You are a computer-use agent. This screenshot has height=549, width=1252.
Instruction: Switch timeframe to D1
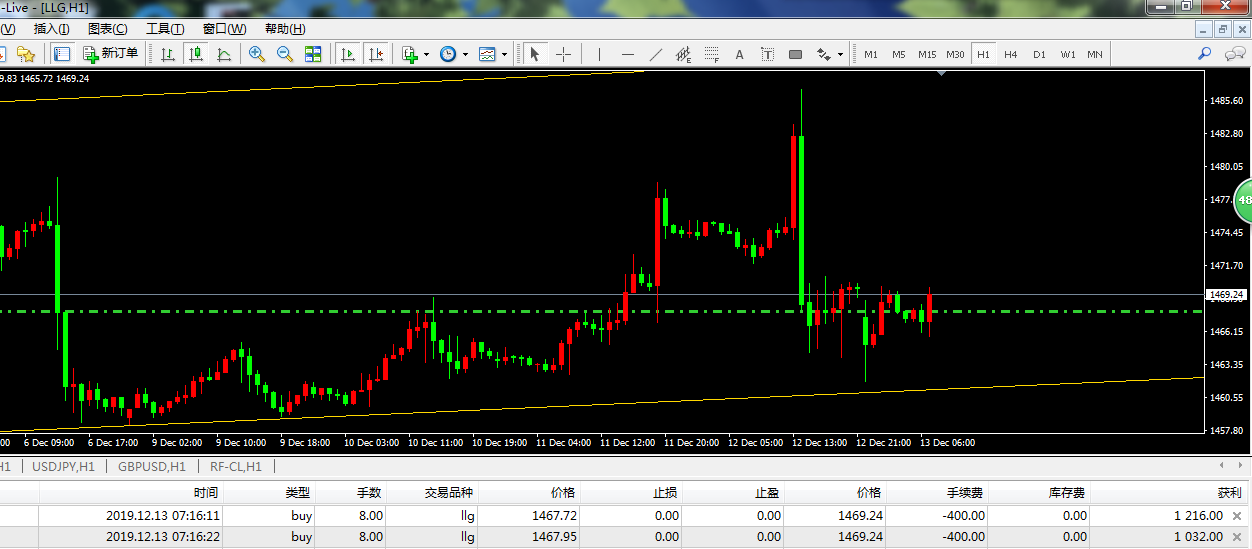[1039, 54]
